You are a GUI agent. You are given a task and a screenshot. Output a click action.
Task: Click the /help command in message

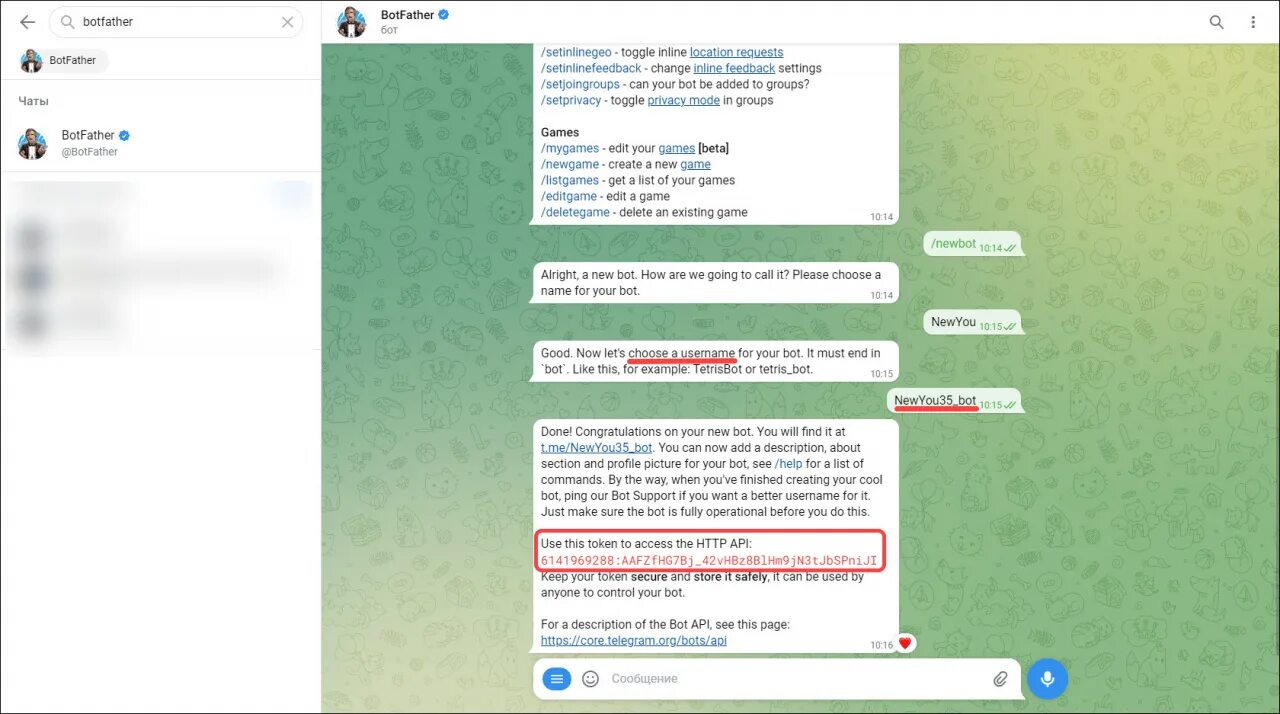(788, 464)
